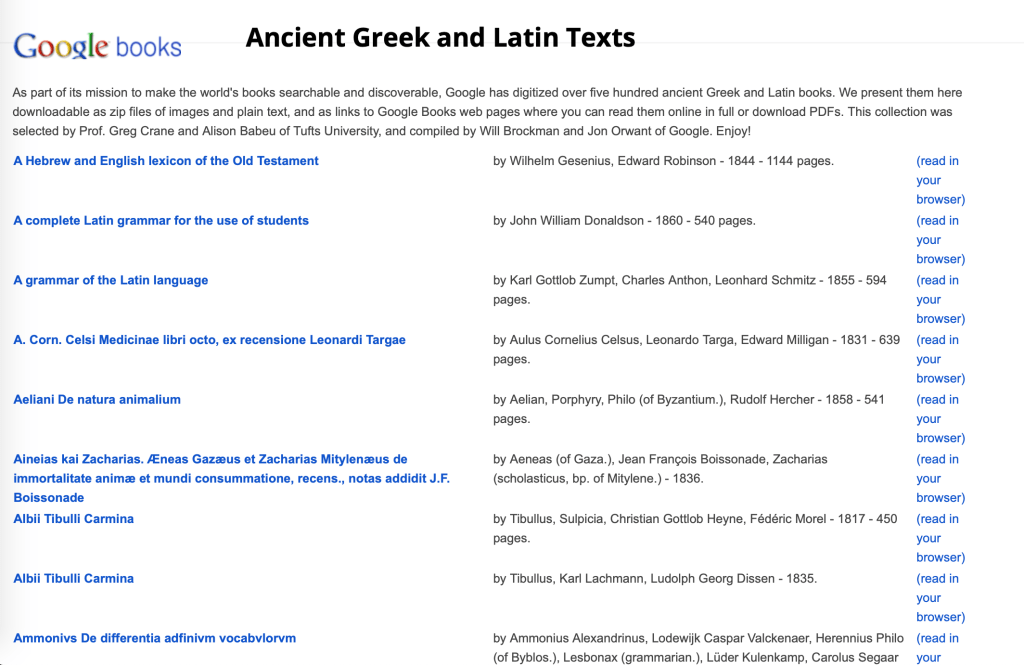Viewport: 1024px width, 665px height.
Task: Open Ammonivs De differentia adfinivm vocabvlorvm
Action: (x=154, y=638)
